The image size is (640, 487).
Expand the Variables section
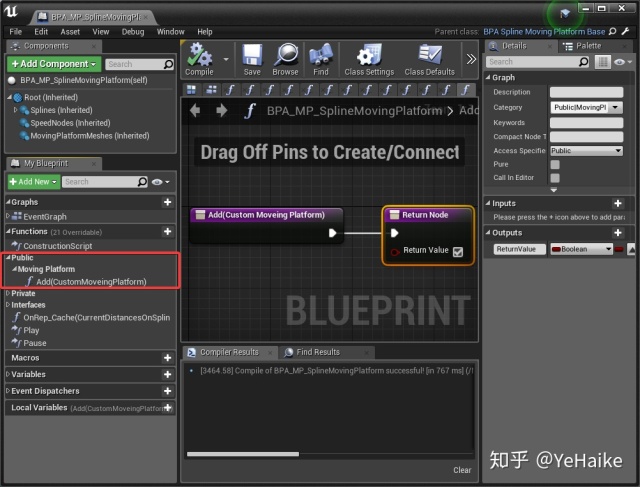pyautogui.click(x=8, y=374)
